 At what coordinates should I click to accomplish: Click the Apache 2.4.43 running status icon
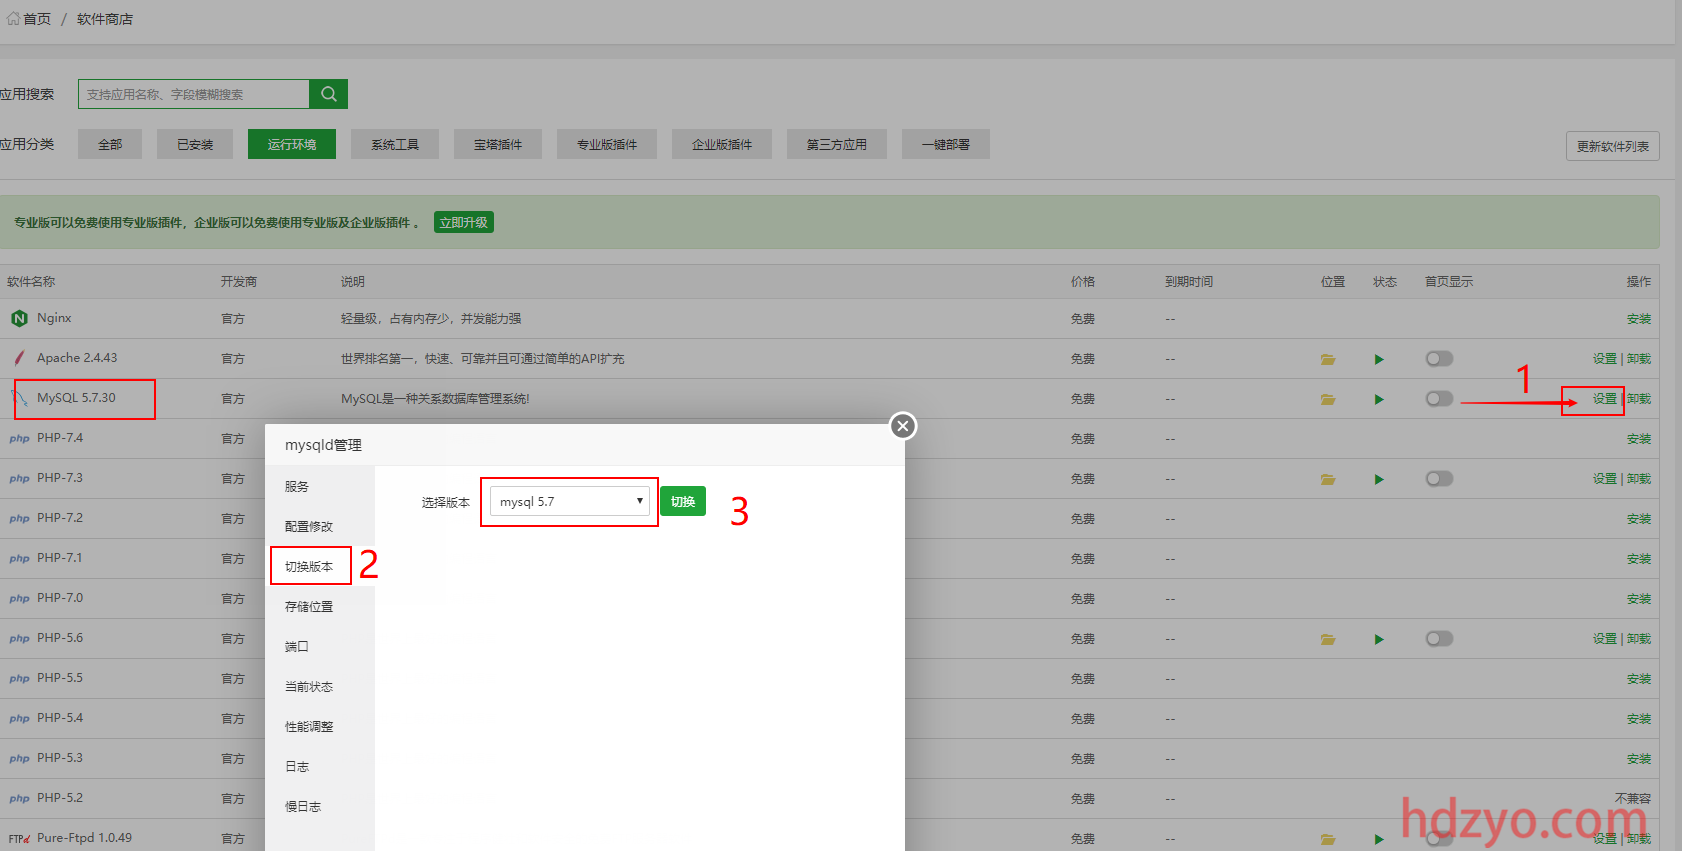[1379, 359]
